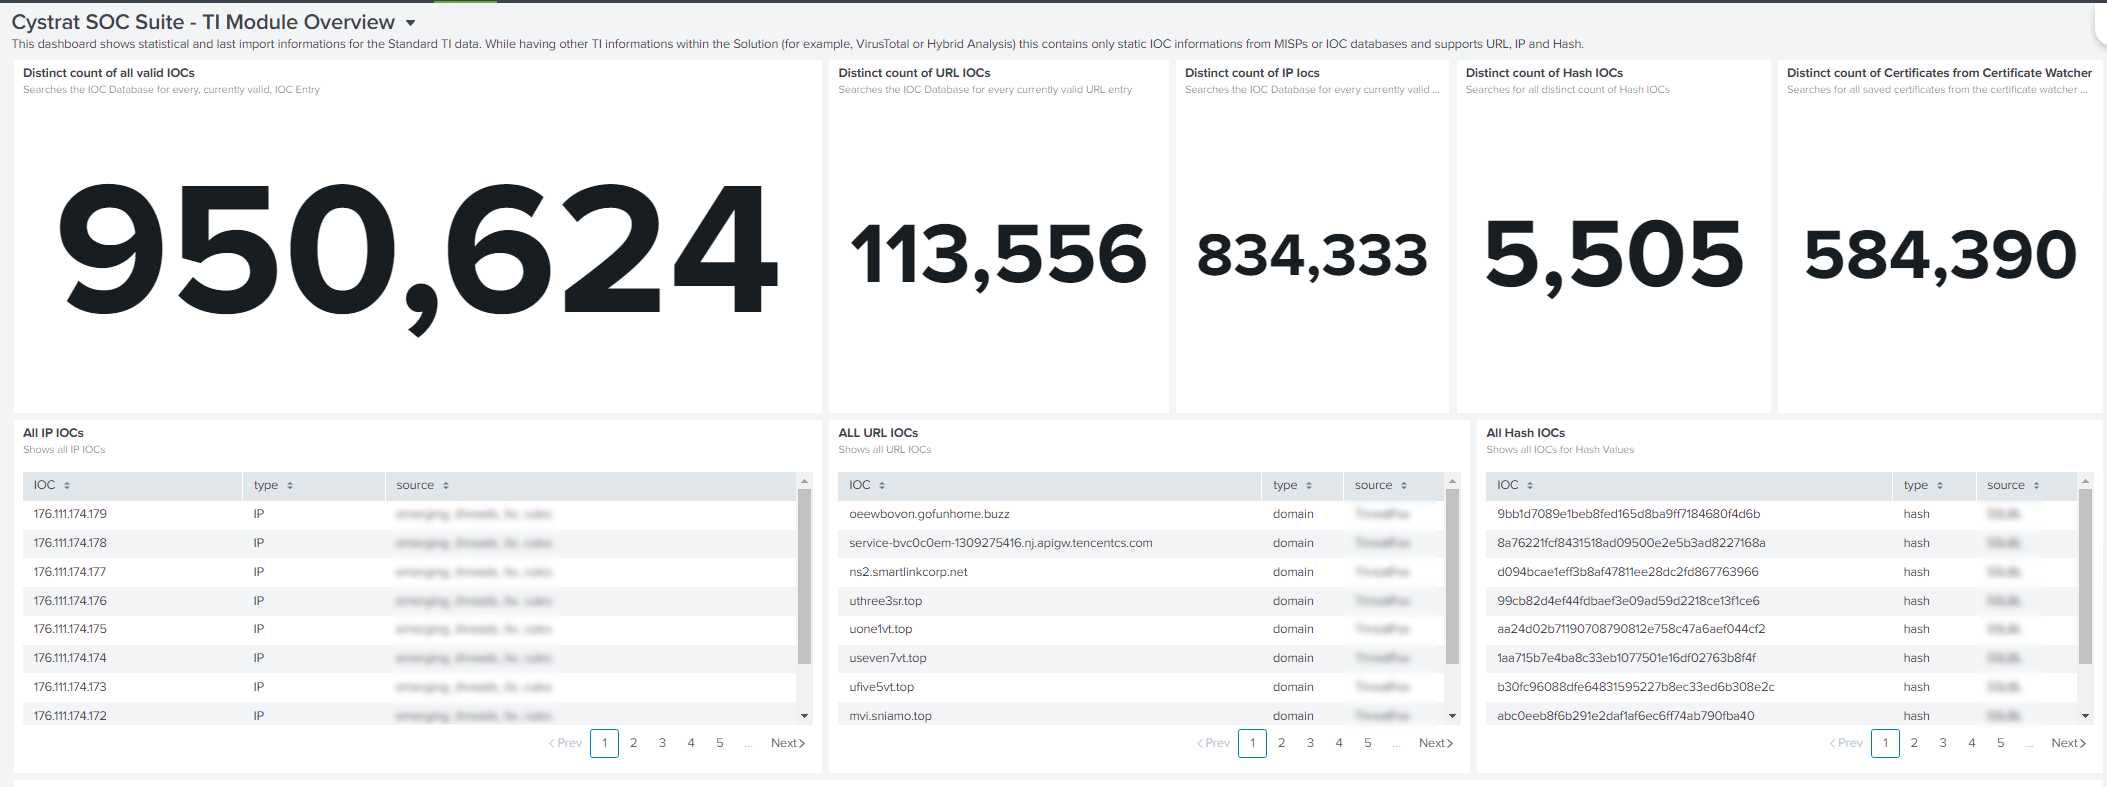Viewport: 2107px width, 787px height.
Task: Select URL IOC ns2.smartlinkcorp.net
Action: 908,572
